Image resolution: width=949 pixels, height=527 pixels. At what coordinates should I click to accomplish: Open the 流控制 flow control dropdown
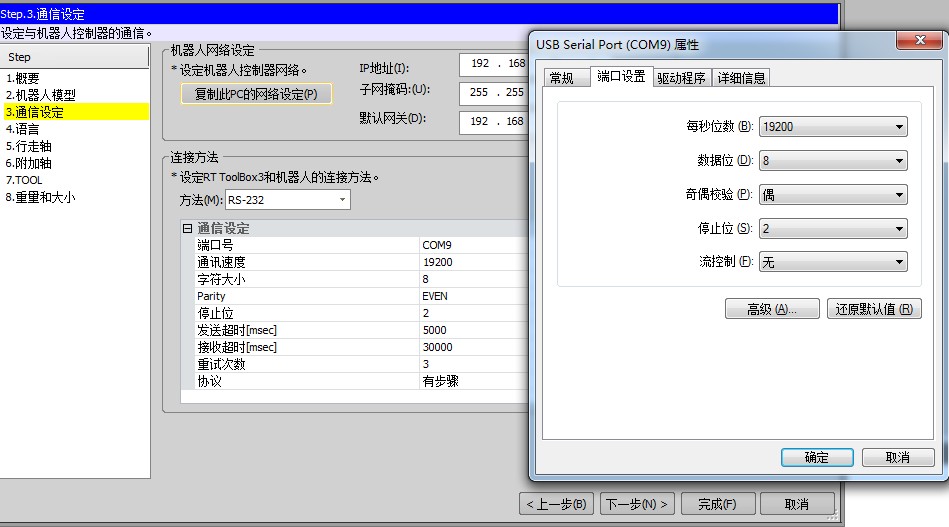833,262
